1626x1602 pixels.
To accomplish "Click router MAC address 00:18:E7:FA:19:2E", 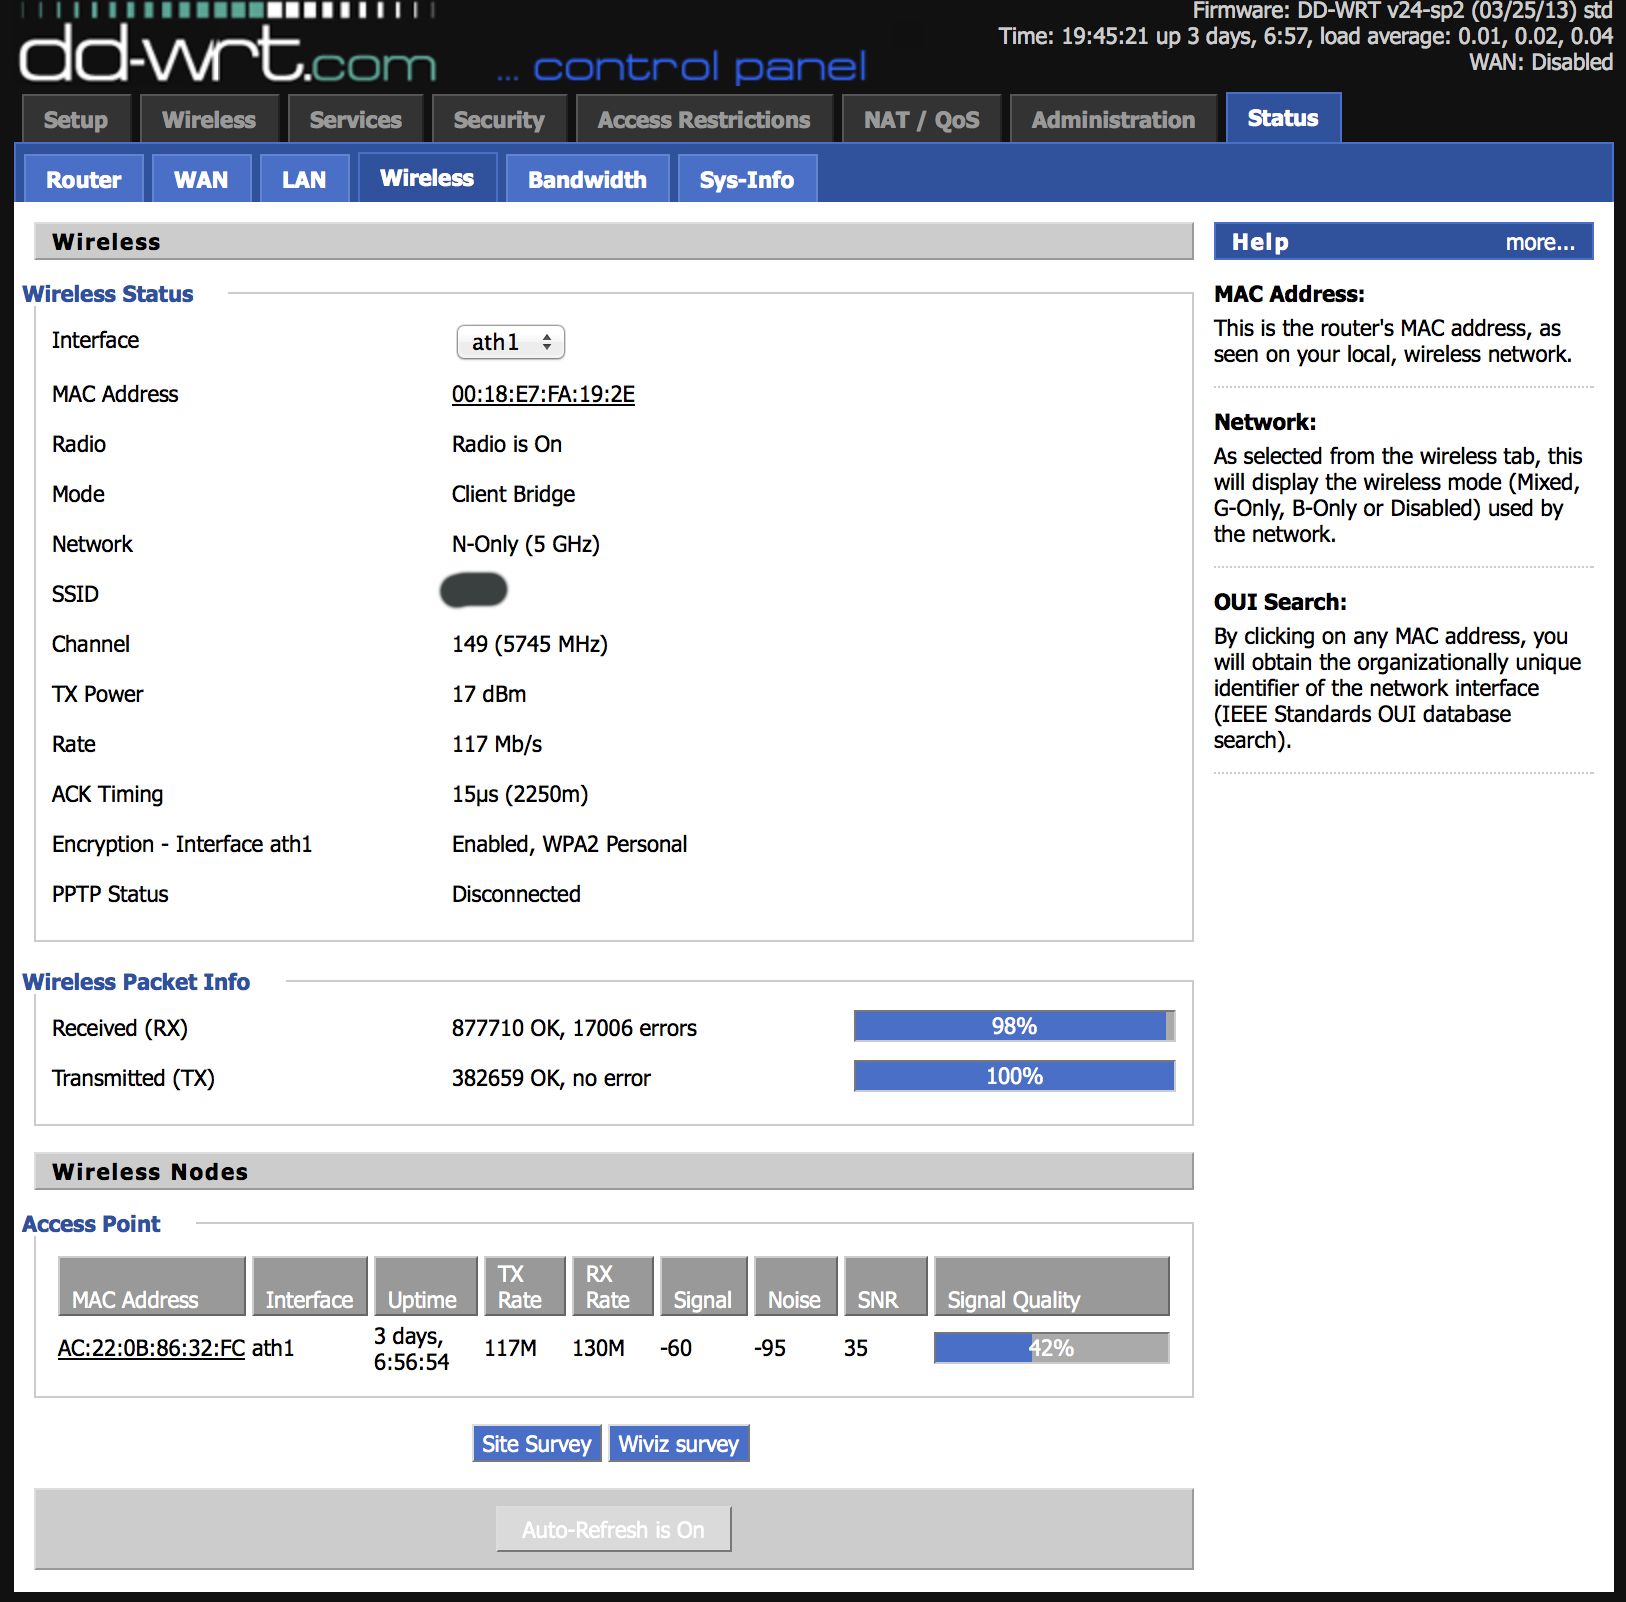I will pyautogui.click(x=543, y=394).
